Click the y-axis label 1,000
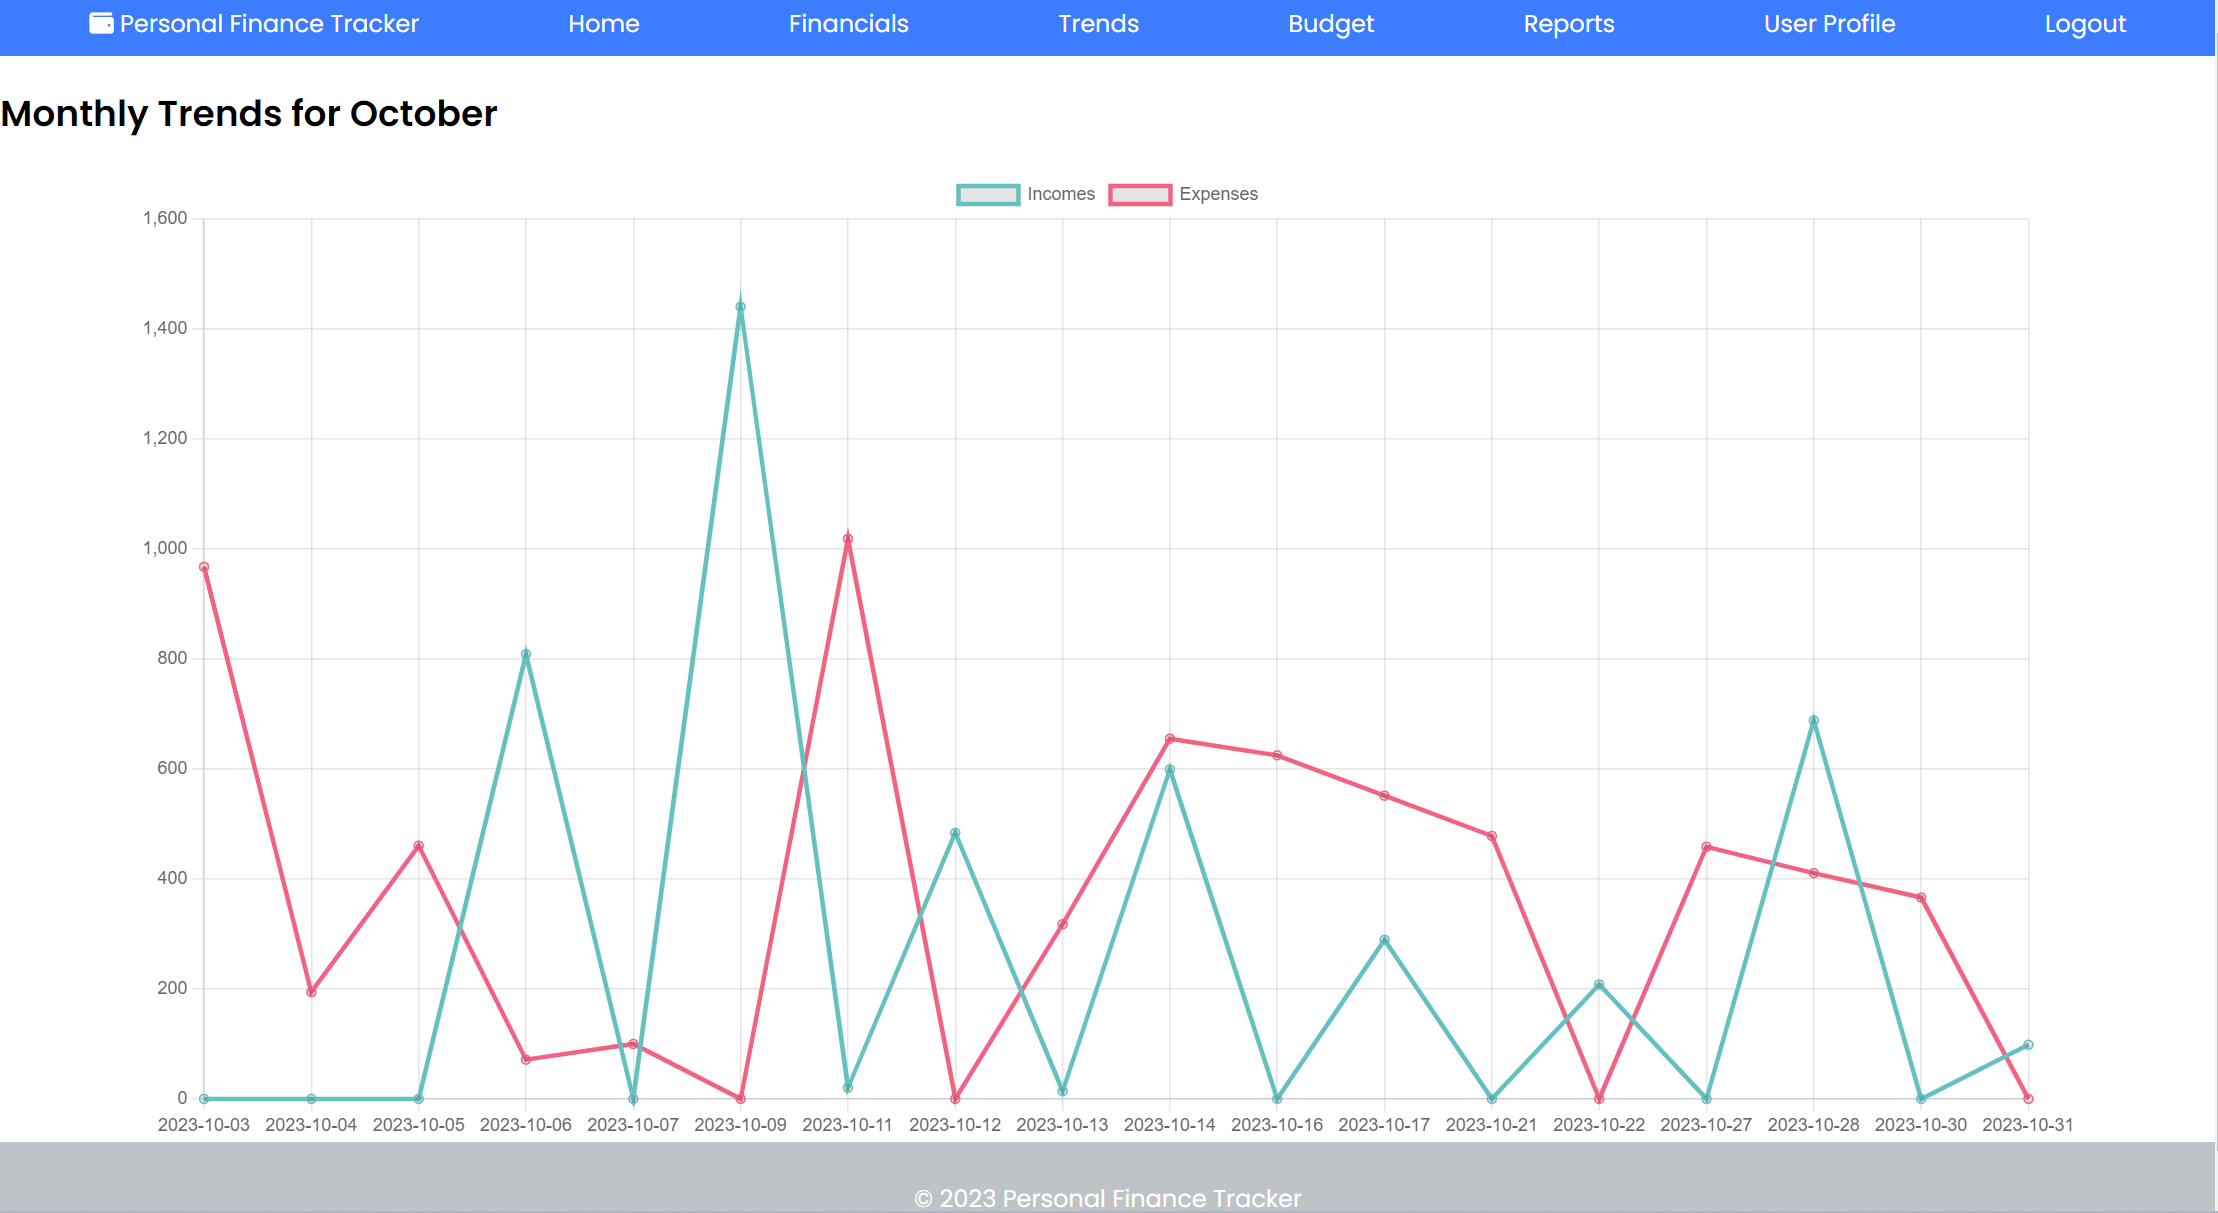Viewport: 2218px width, 1213px height. pyautogui.click(x=165, y=548)
